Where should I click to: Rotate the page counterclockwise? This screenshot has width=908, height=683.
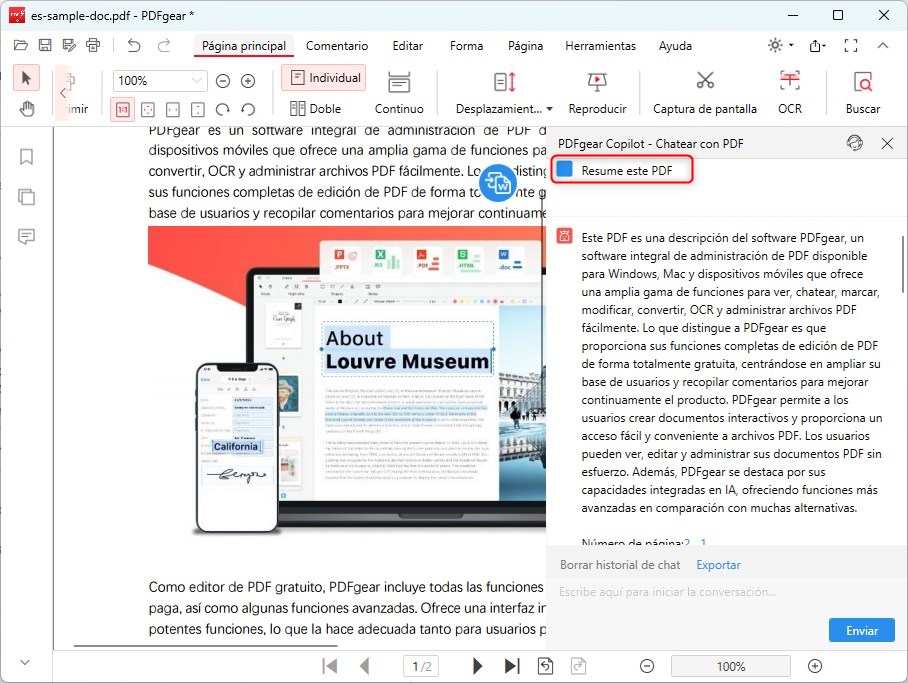point(248,109)
